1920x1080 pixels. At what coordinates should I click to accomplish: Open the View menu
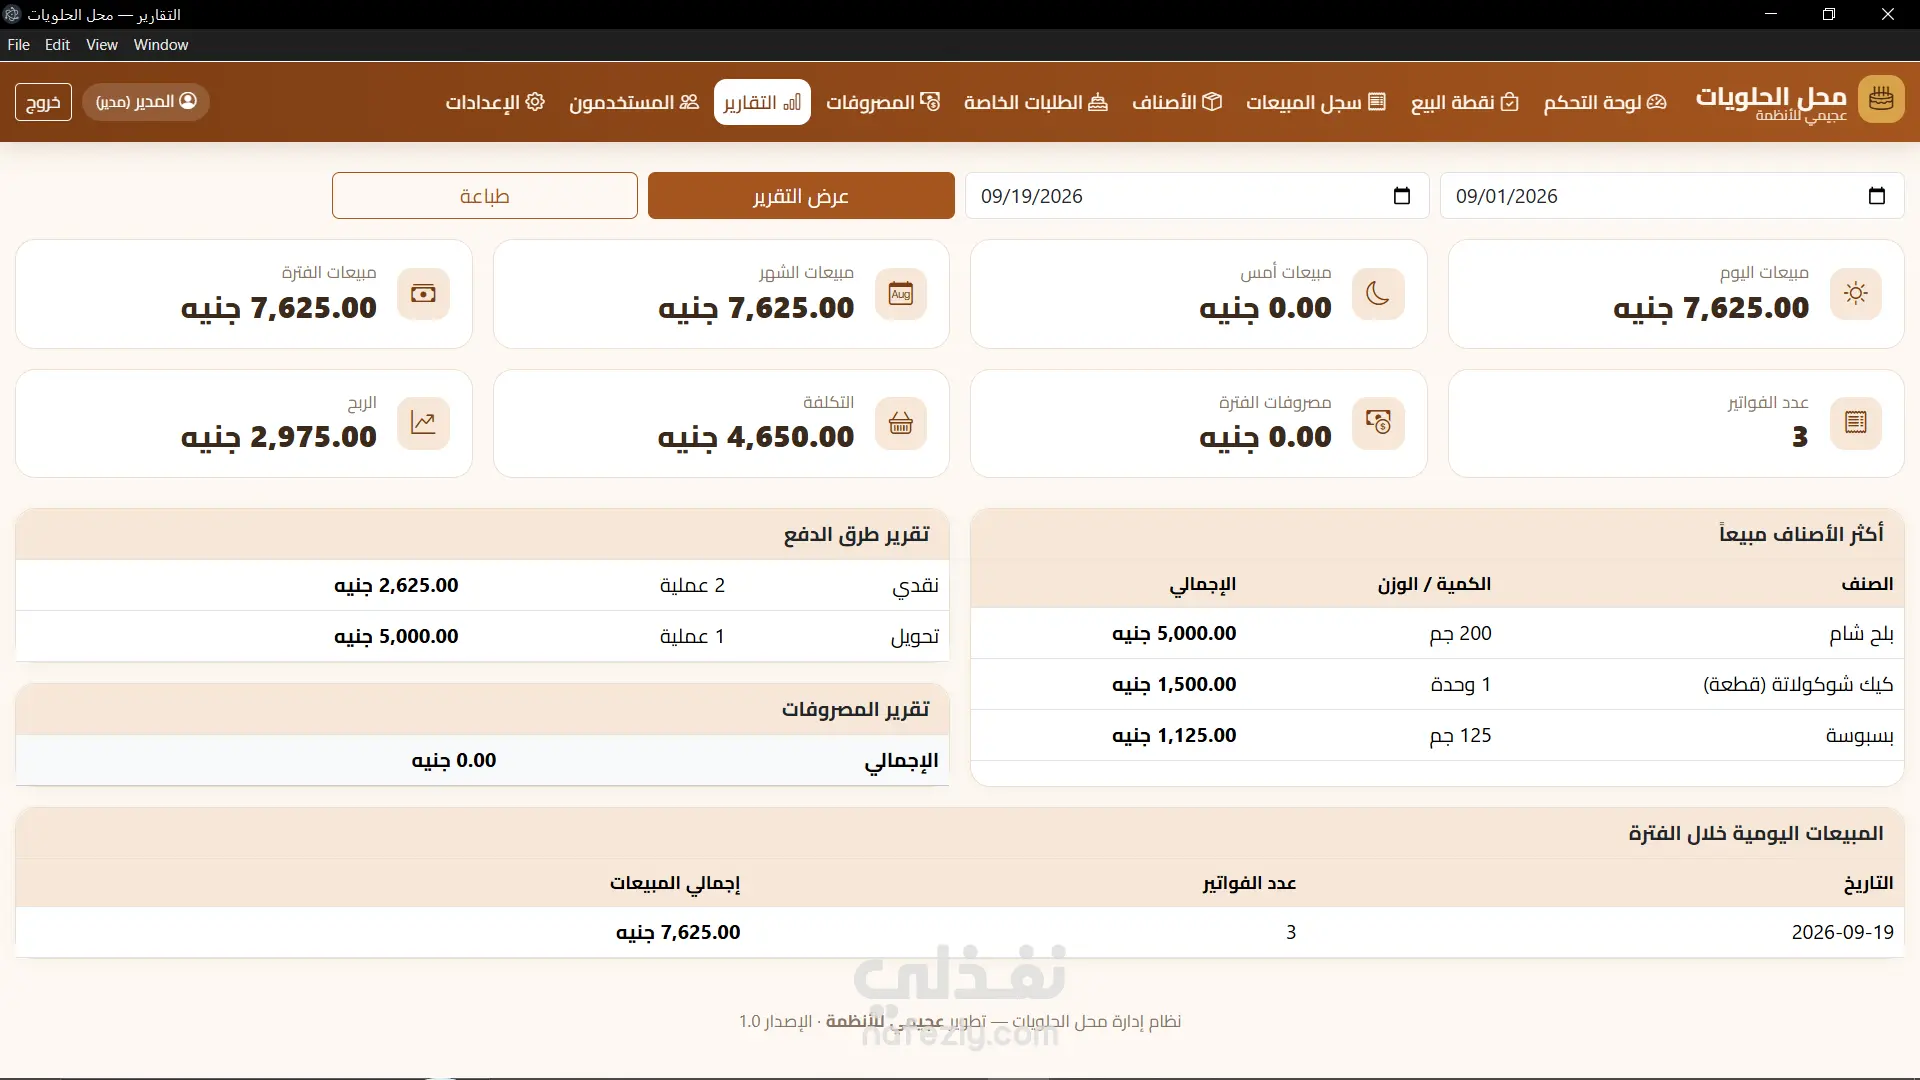pyautogui.click(x=102, y=45)
